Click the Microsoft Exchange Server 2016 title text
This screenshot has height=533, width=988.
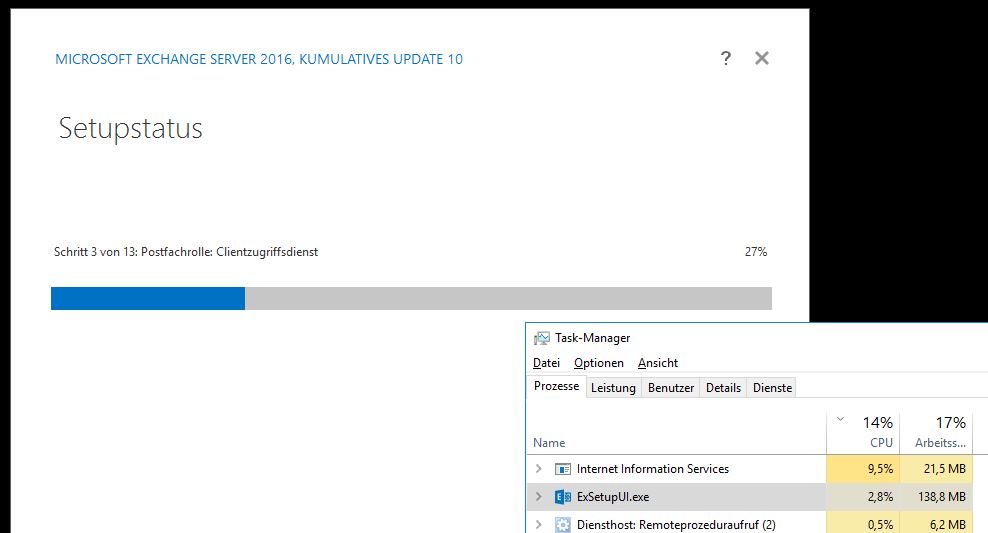(259, 59)
